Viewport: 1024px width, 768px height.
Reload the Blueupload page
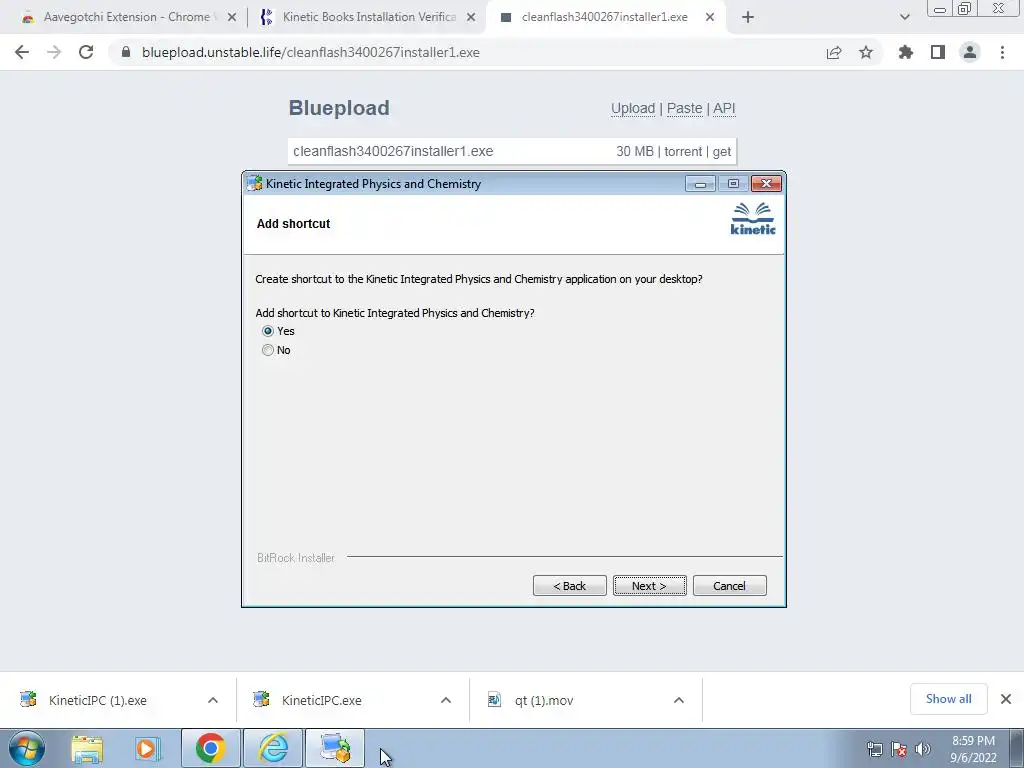coord(86,52)
